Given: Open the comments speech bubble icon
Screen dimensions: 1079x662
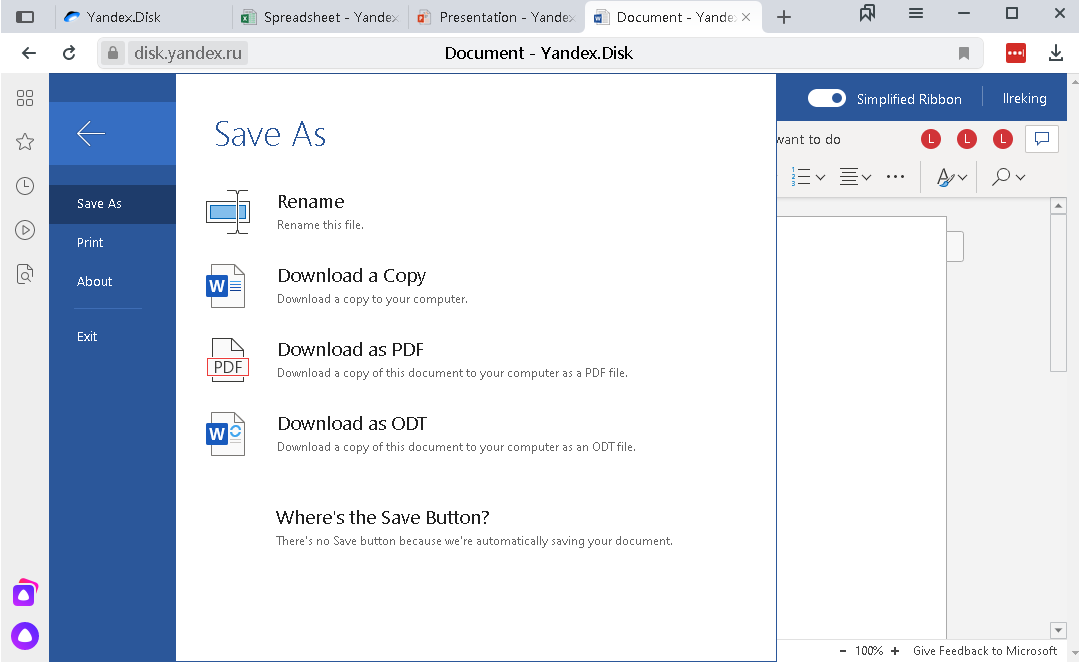Looking at the screenshot, I should click(1042, 139).
